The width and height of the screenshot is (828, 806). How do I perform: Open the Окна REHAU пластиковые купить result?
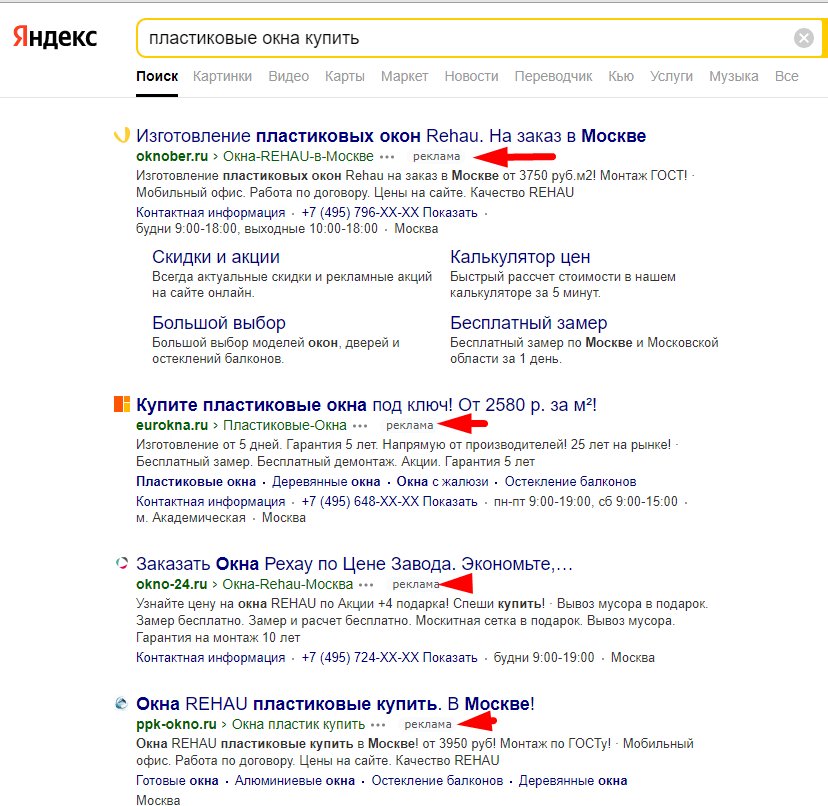click(x=335, y=704)
